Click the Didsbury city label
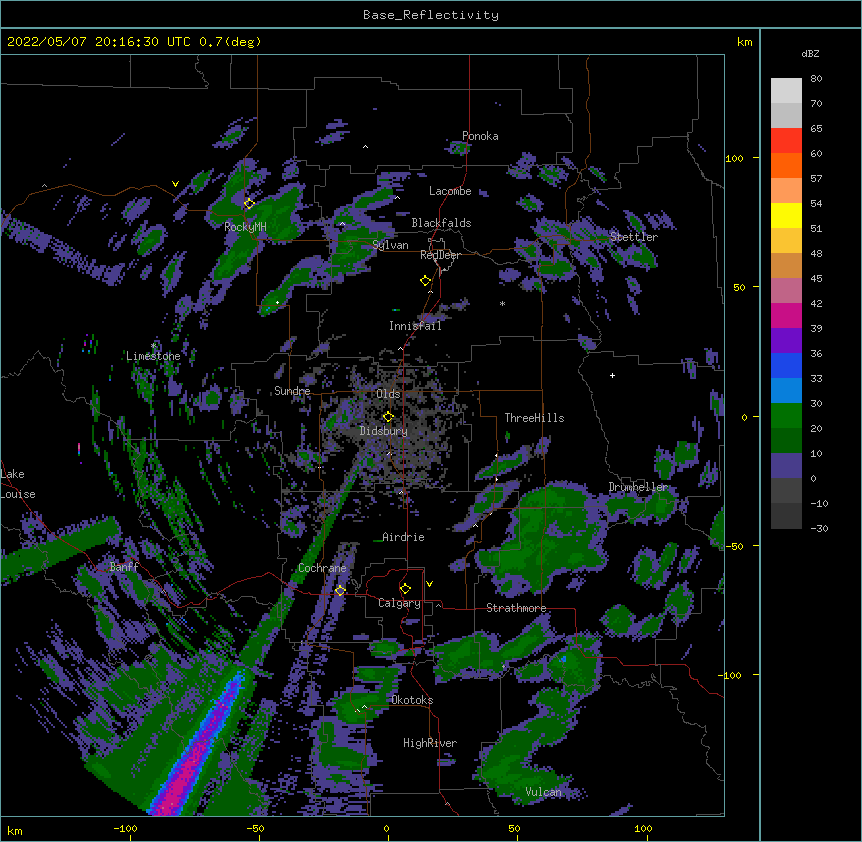The height and width of the screenshot is (842, 862). [x=384, y=431]
